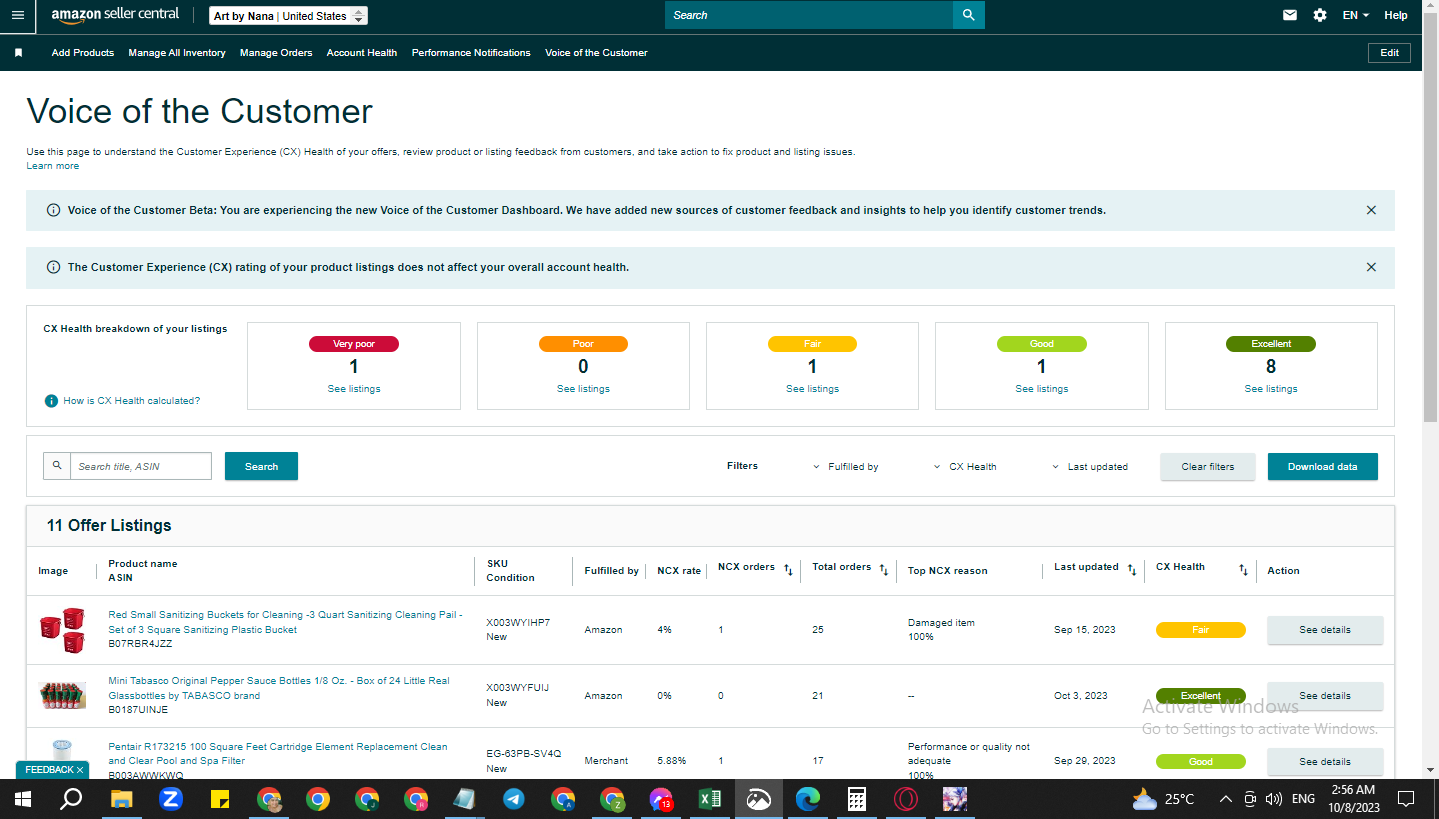Click the header Search input field
Image resolution: width=1439 pixels, height=819 pixels.
pyautogui.click(x=809, y=15)
